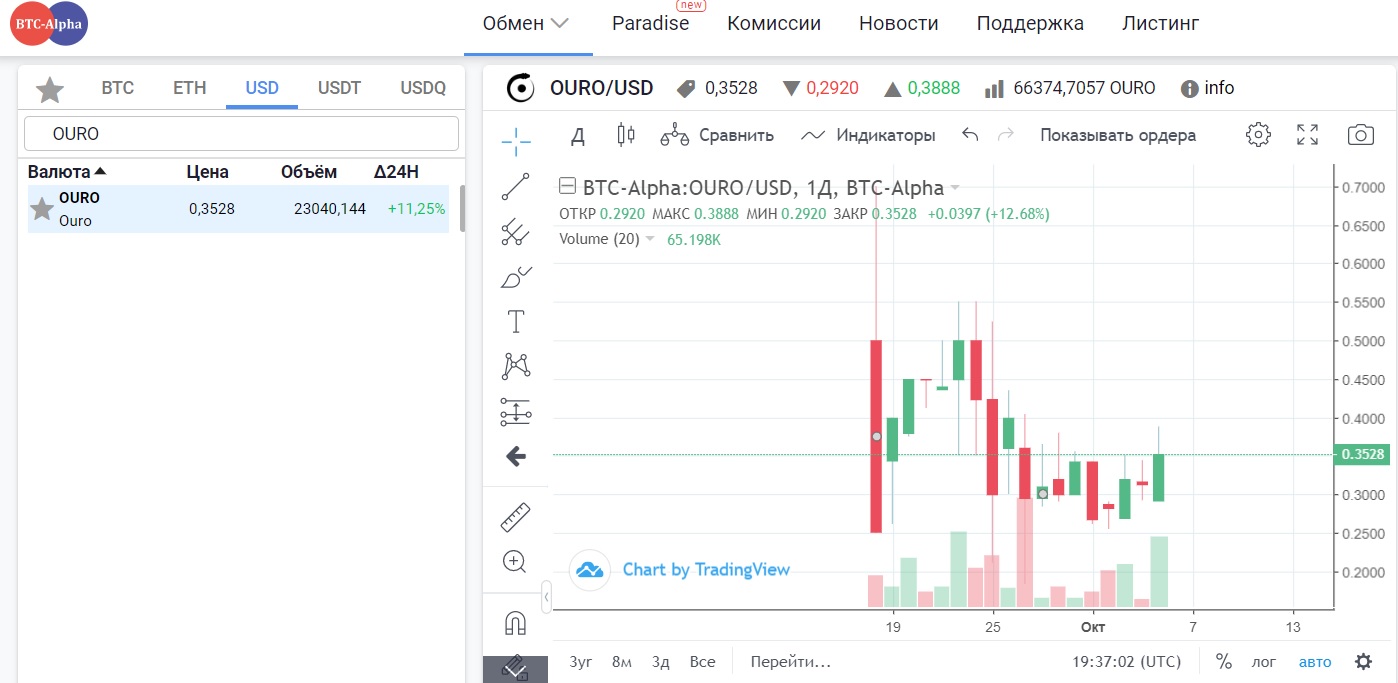
Task: Click the zoom in magnifier tool
Action: [x=515, y=562]
